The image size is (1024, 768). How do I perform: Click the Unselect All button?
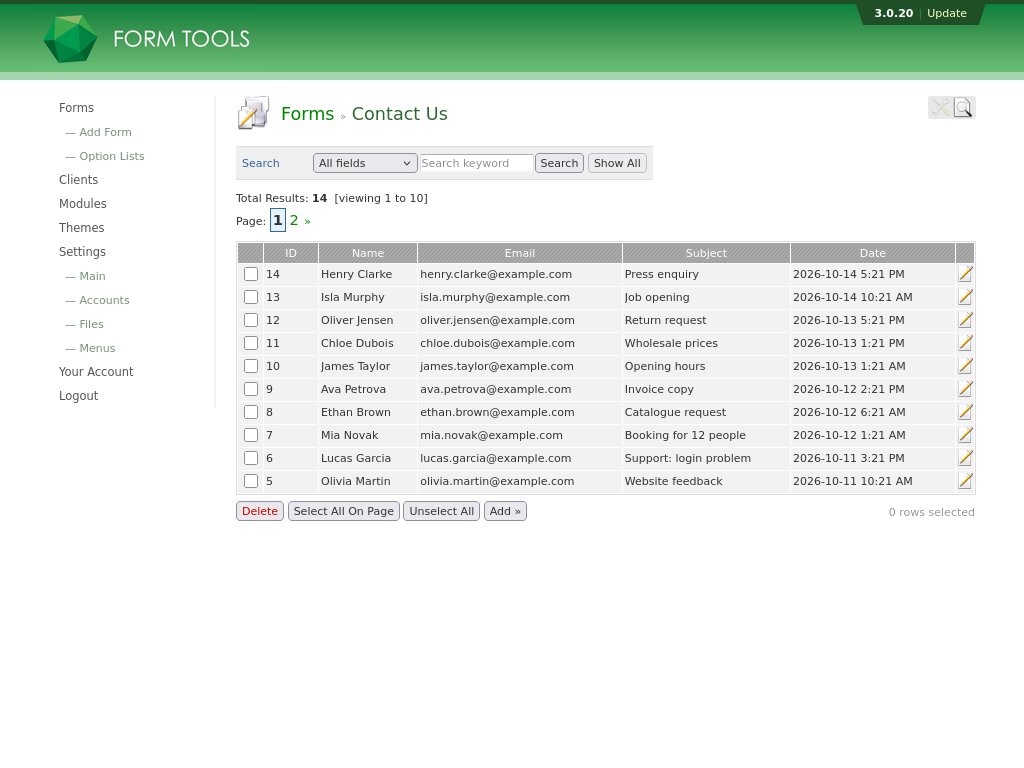(441, 511)
